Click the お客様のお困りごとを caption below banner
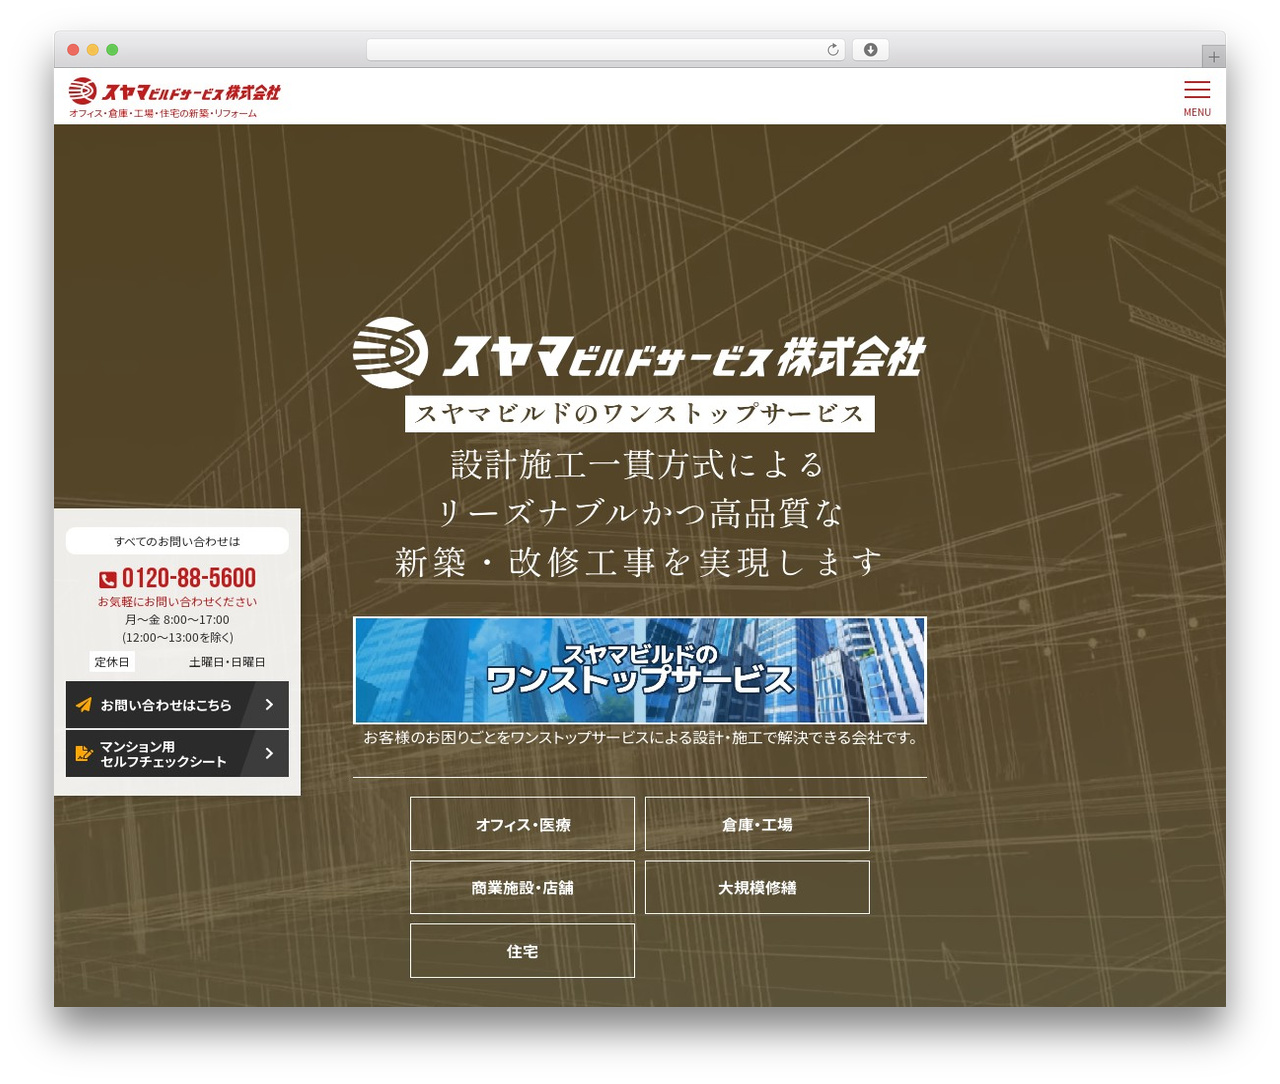This screenshot has height=1084, width=1280. coord(640,738)
